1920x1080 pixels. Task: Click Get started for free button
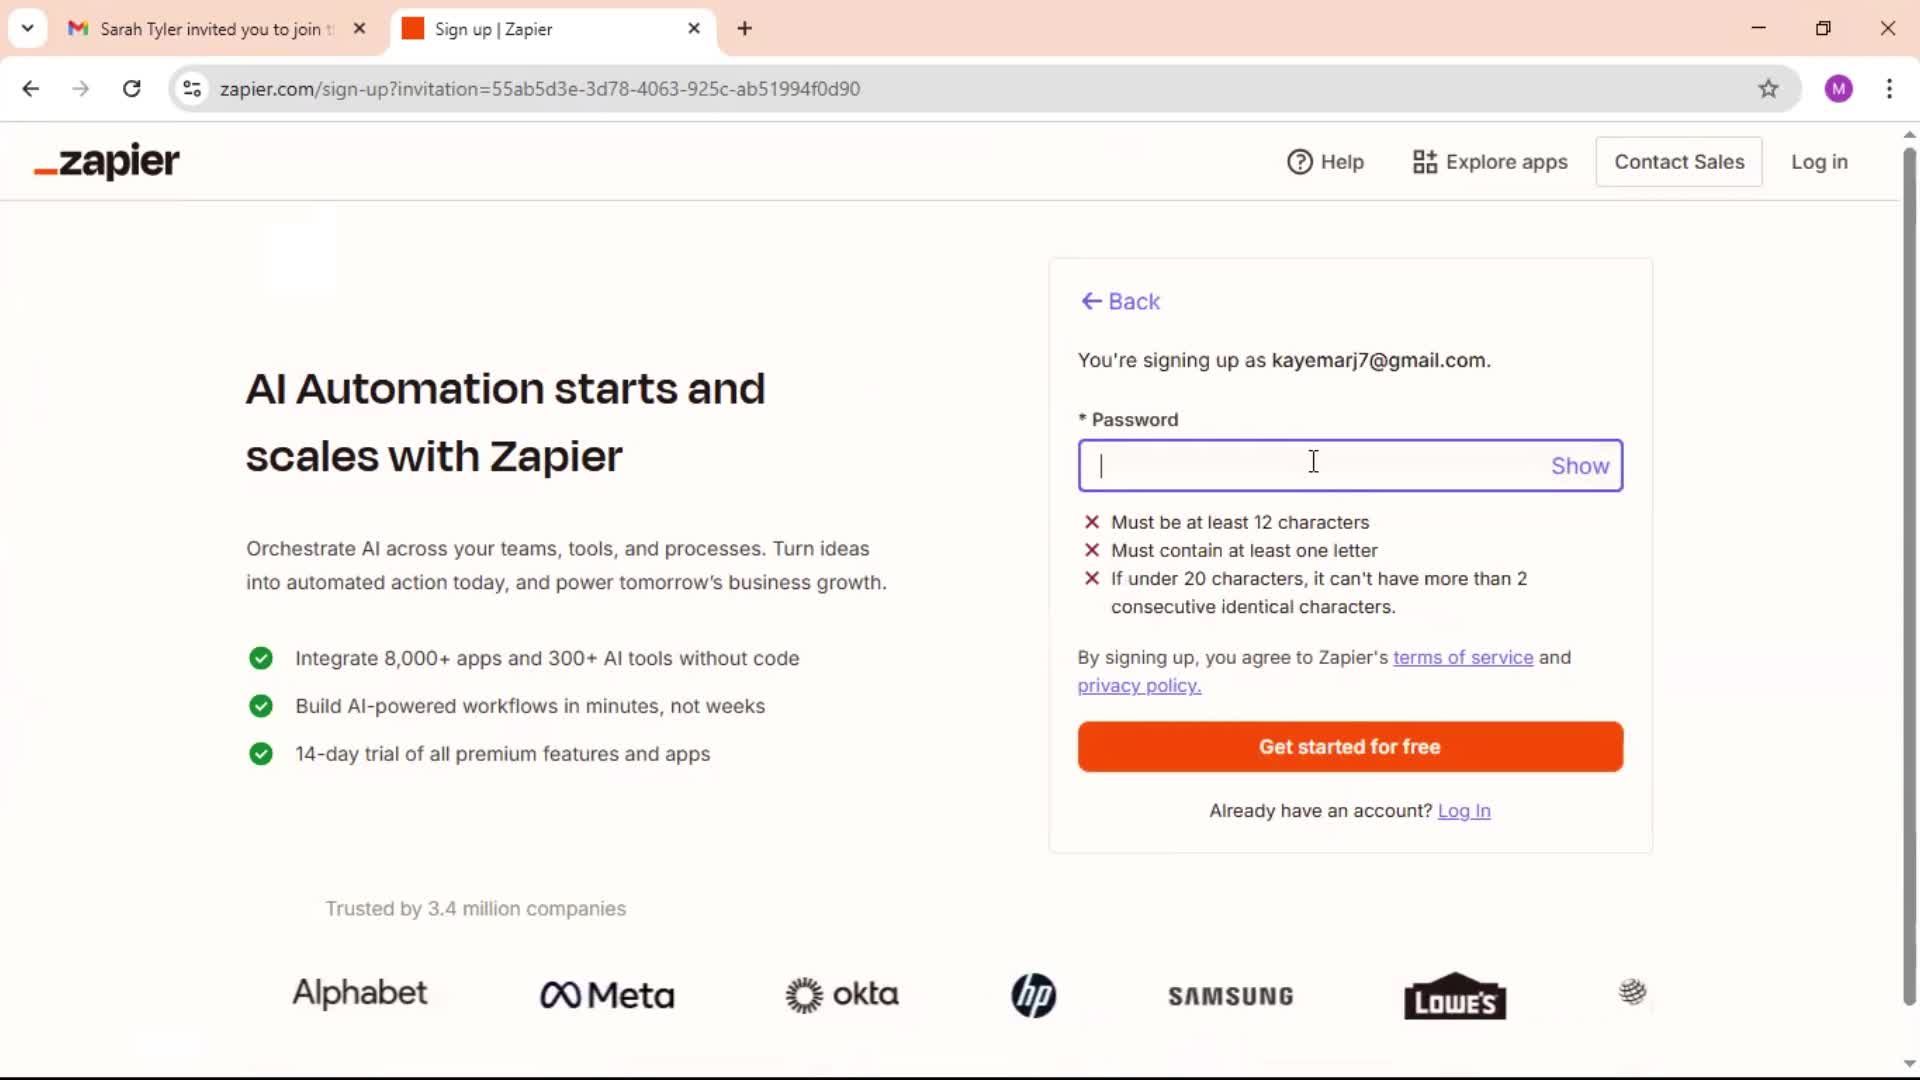[x=1350, y=747]
